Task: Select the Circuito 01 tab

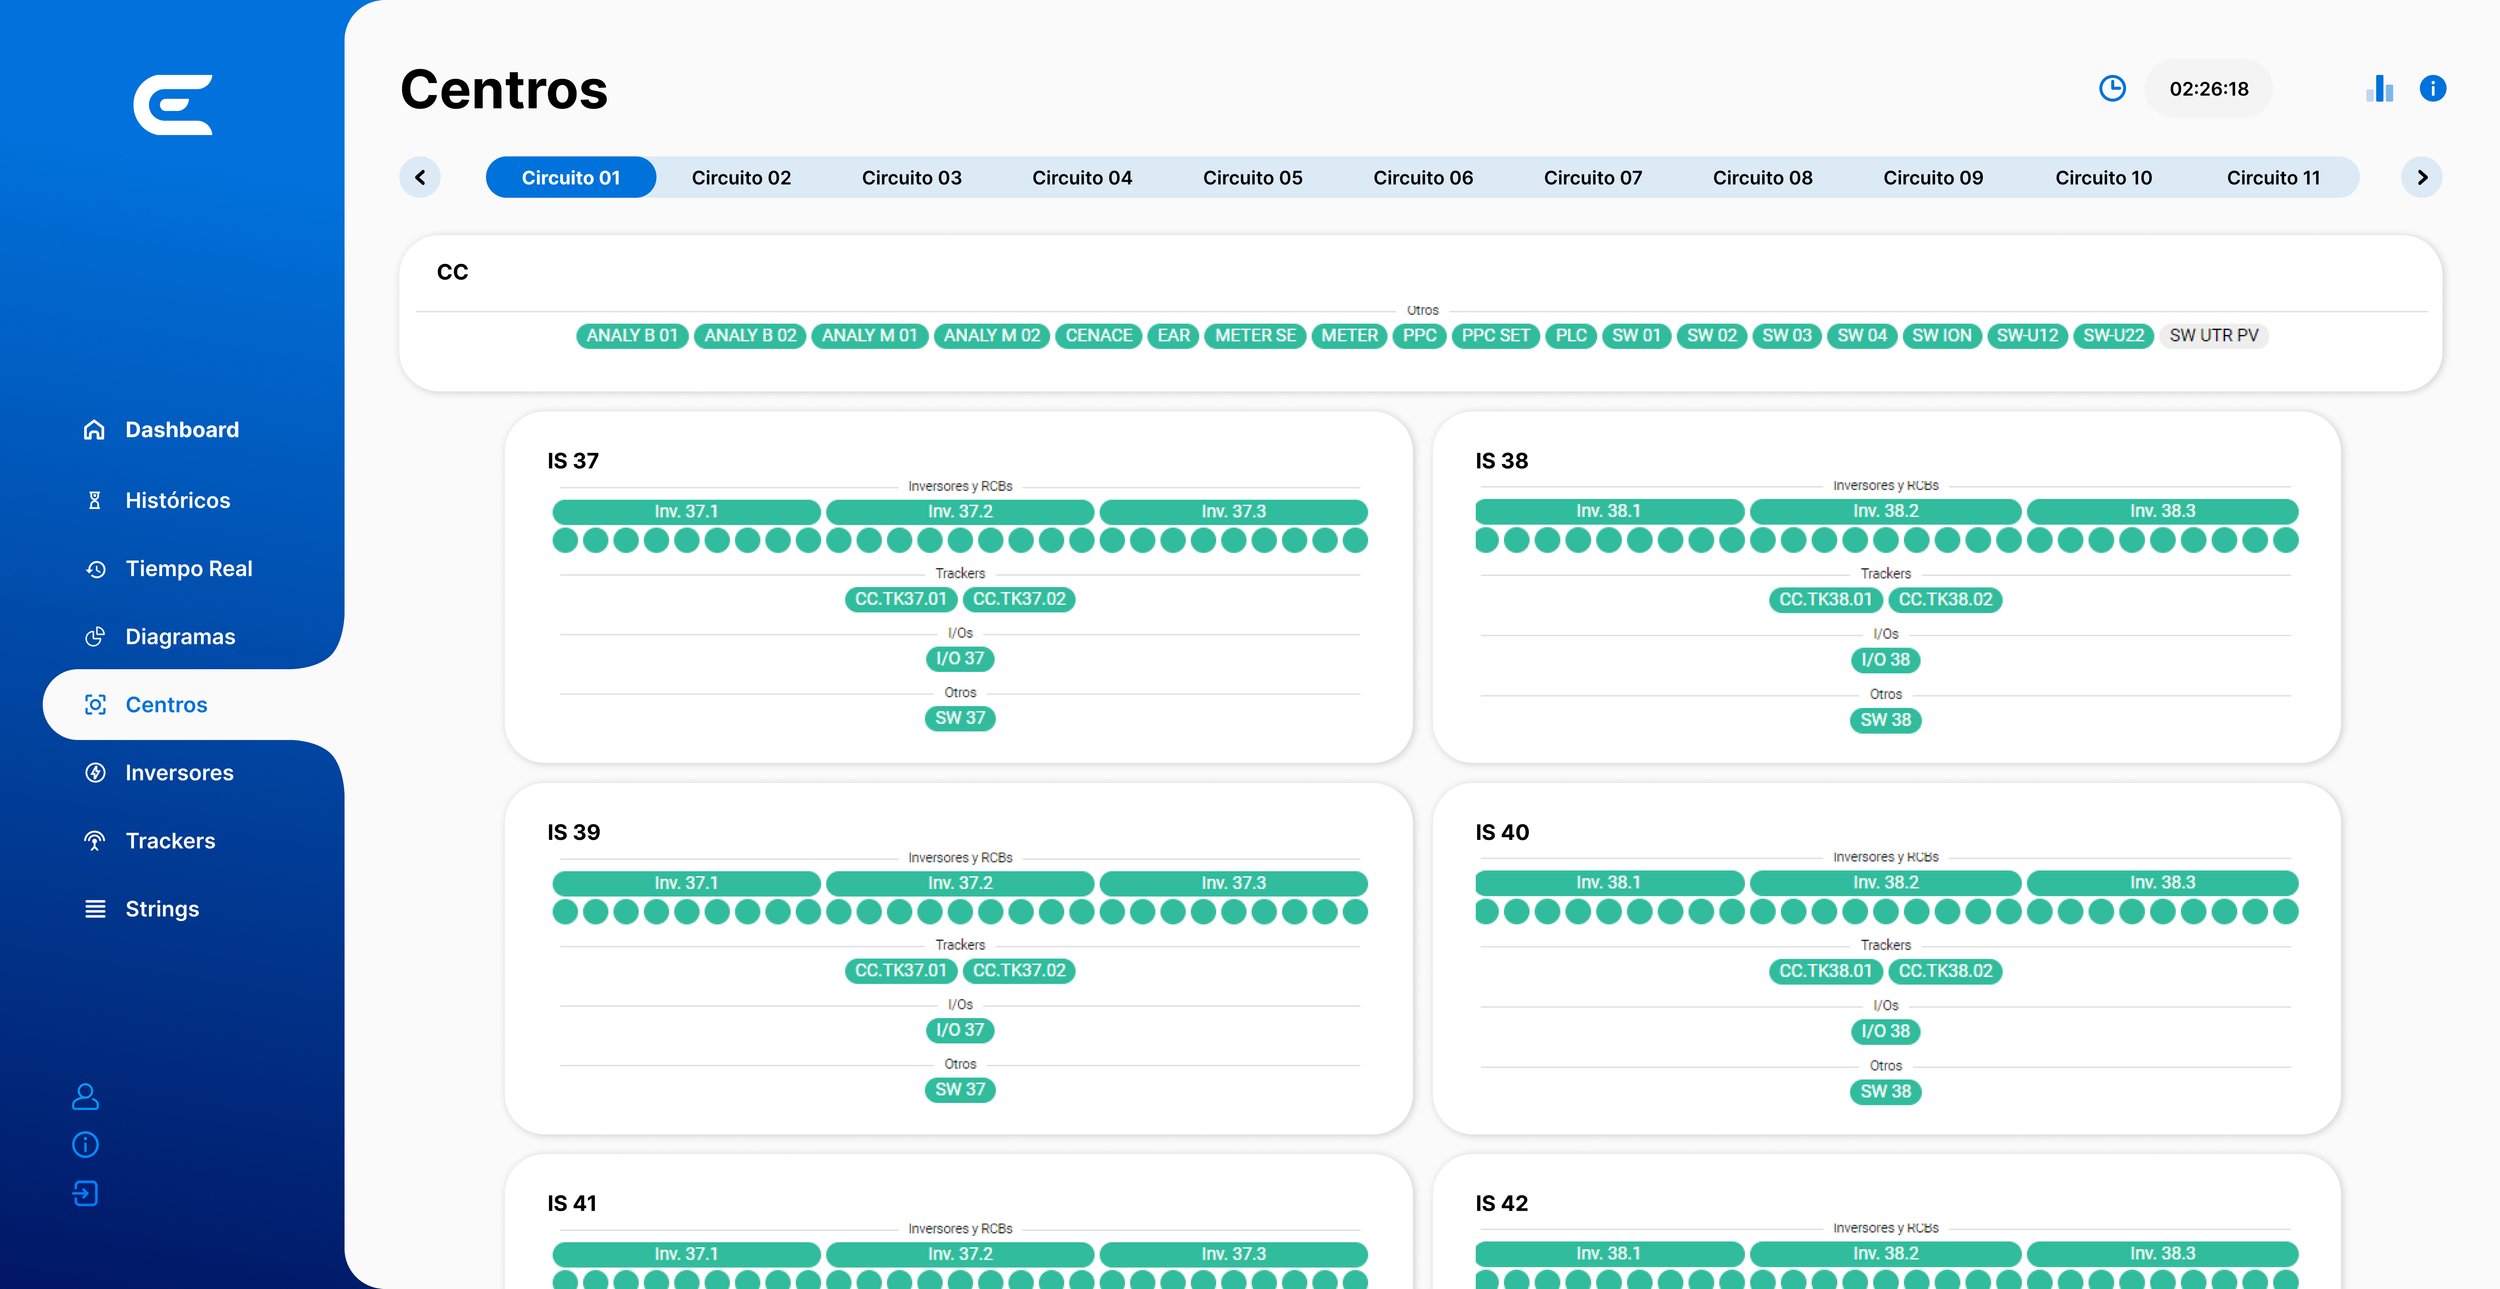Action: point(571,178)
